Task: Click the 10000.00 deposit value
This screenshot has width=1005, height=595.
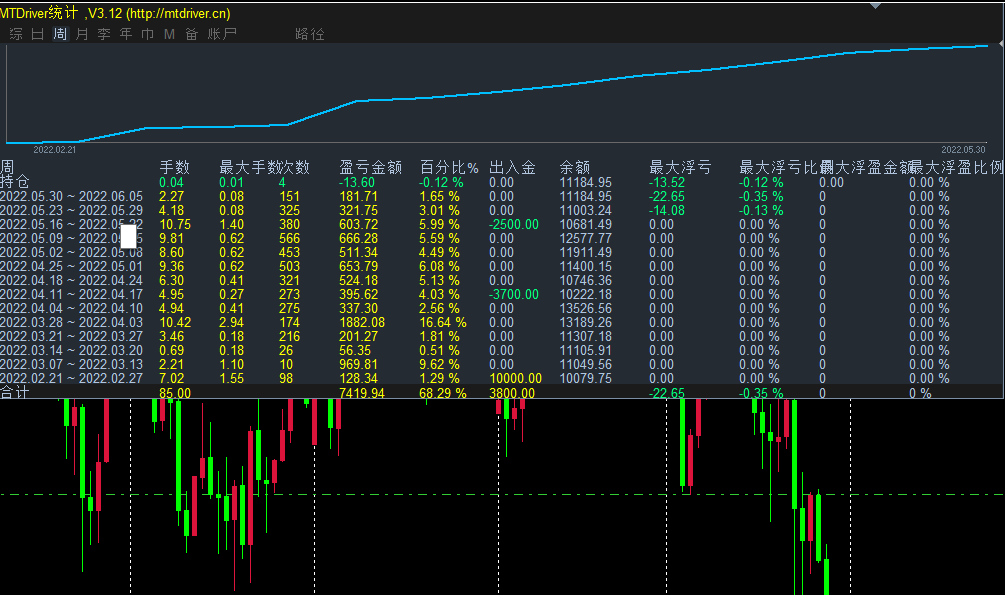Action: (515, 378)
